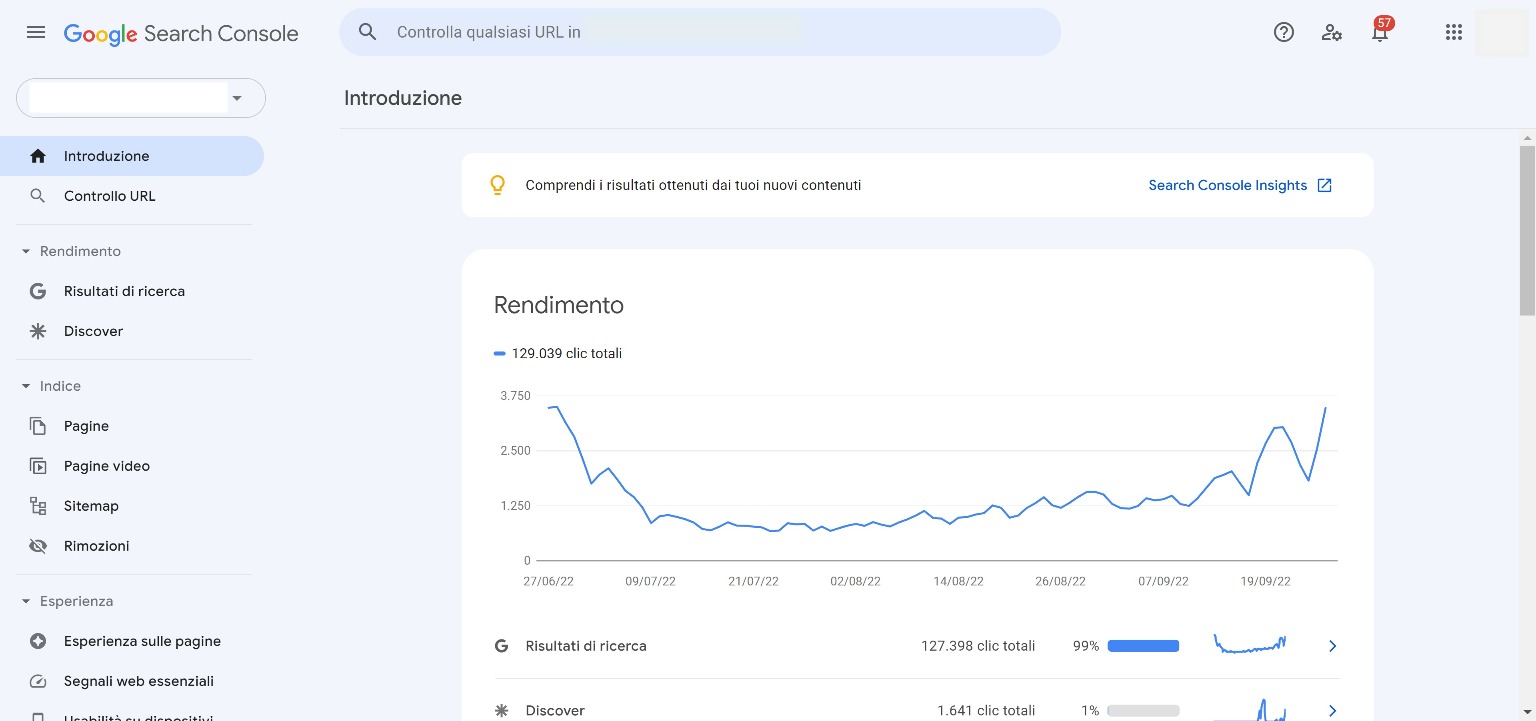Click the 27/06/22 chart date label
Viewport: 1536px width, 721px height.
coord(548,581)
